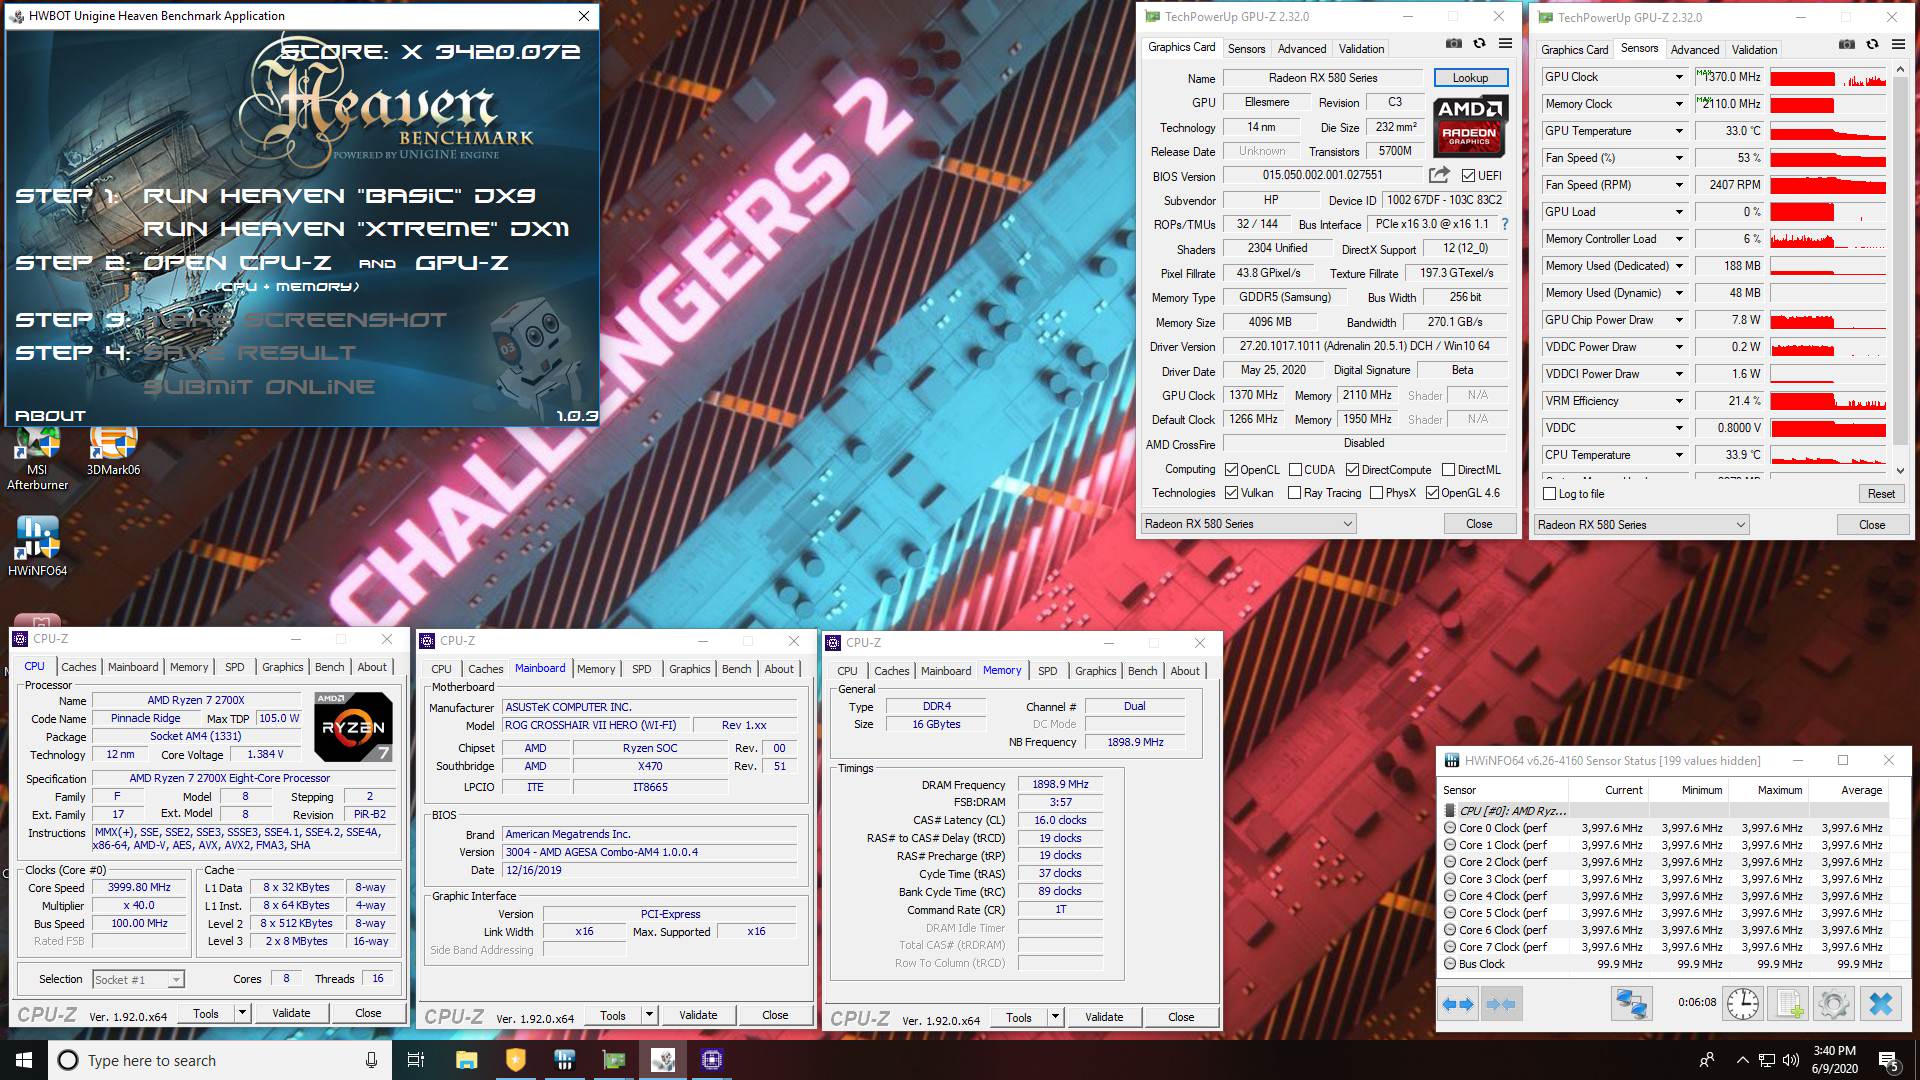Open the Tools dropdown arrow in the CPU-Z CPU window
Image resolution: width=1920 pixels, height=1080 pixels.
point(242,1013)
